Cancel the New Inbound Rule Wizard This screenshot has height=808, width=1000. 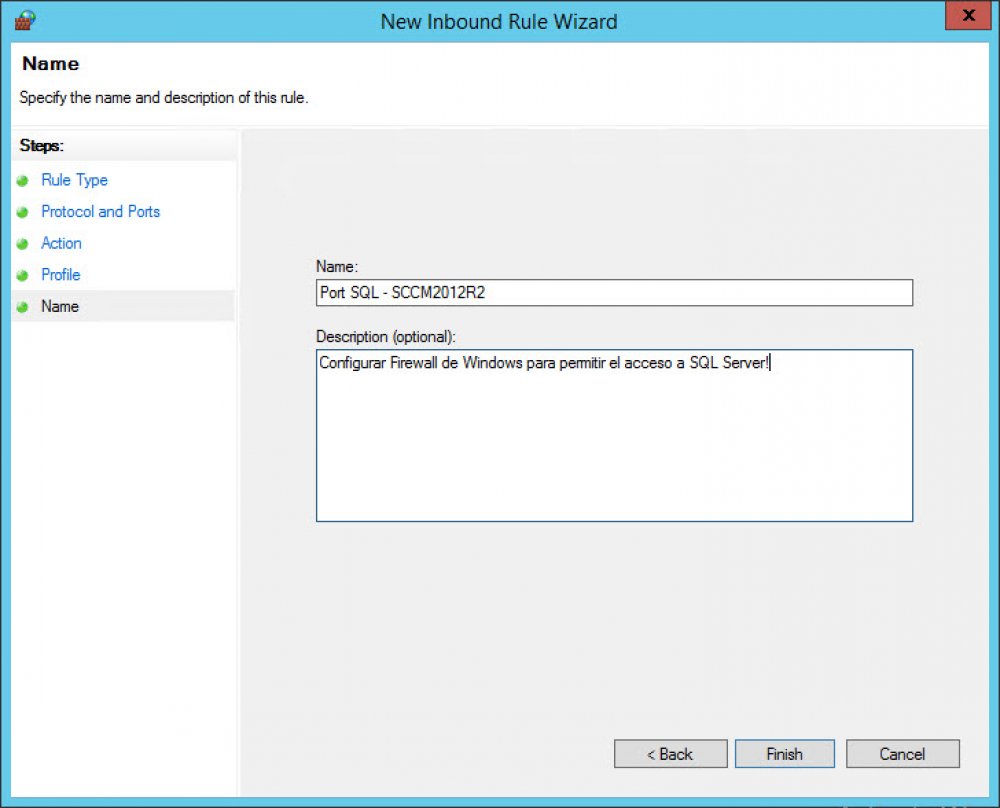902,754
